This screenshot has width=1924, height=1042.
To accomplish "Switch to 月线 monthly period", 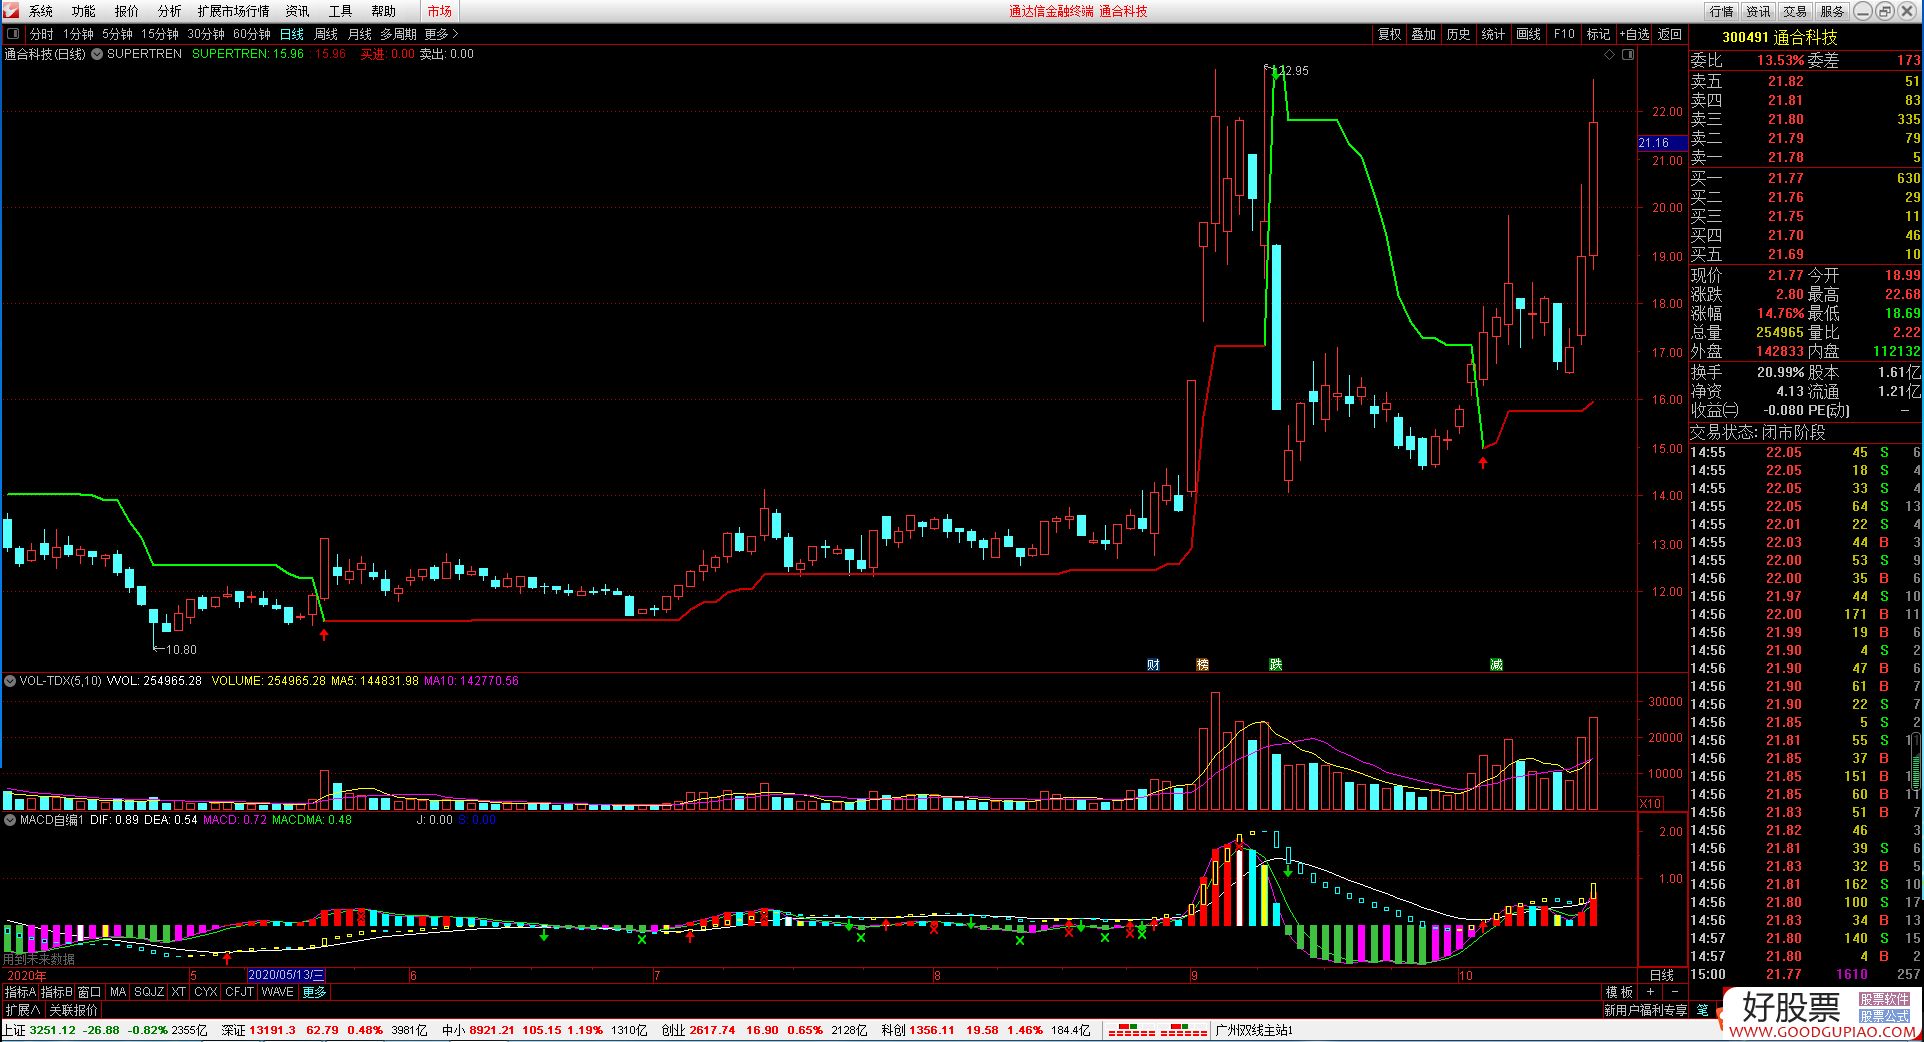I will (x=359, y=34).
